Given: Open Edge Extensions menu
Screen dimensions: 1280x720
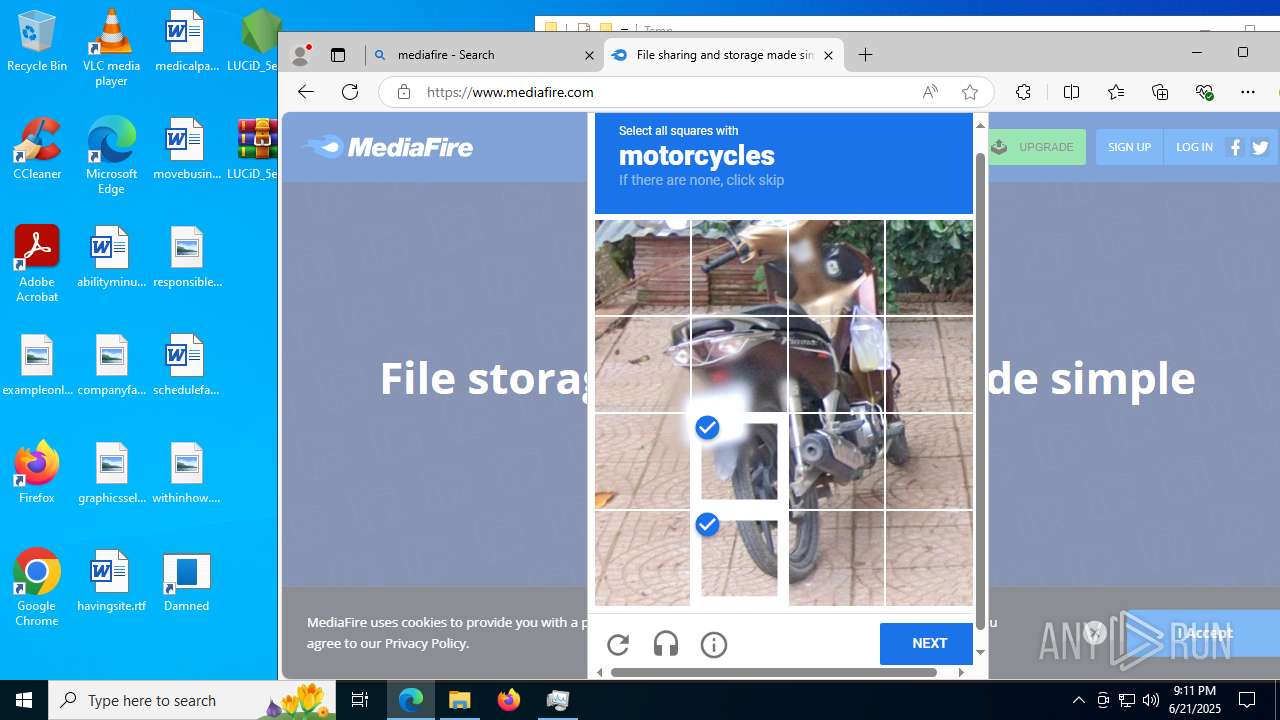Looking at the screenshot, I should tap(1023, 92).
